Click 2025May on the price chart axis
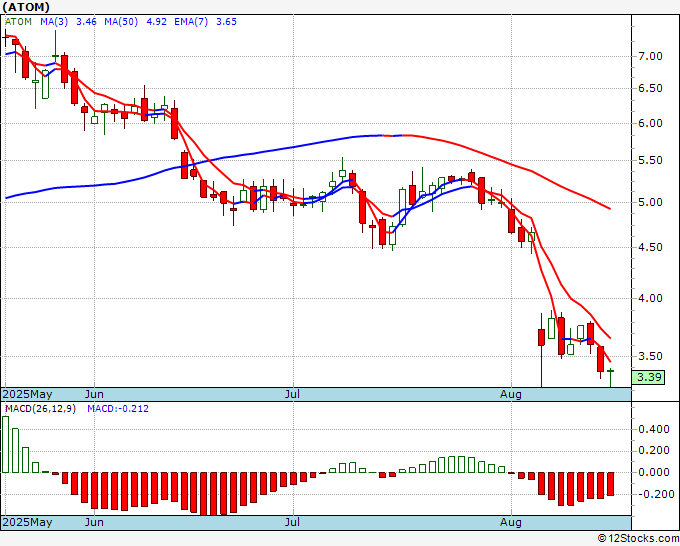The height and width of the screenshot is (546, 680). pyautogui.click(x=27, y=394)
